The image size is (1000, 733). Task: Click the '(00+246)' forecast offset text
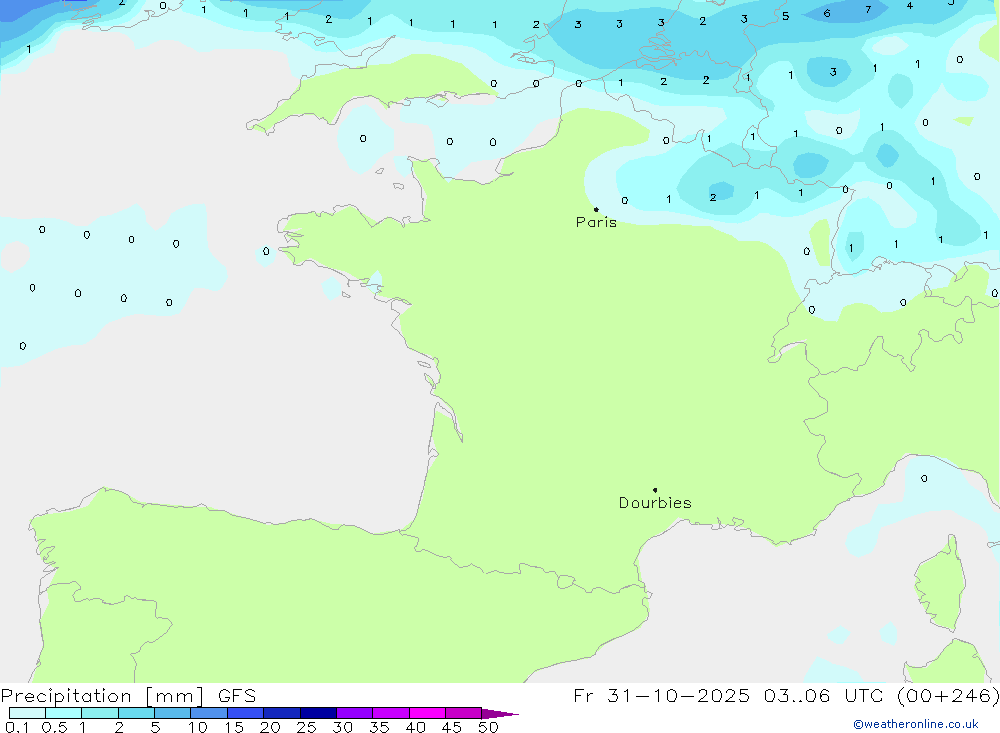tap(948, 695)
